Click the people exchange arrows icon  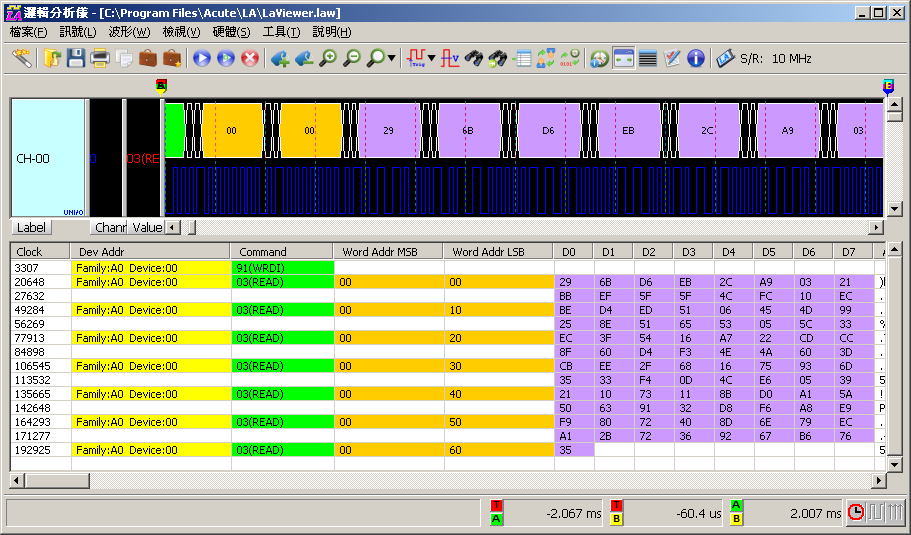point(546,58)
